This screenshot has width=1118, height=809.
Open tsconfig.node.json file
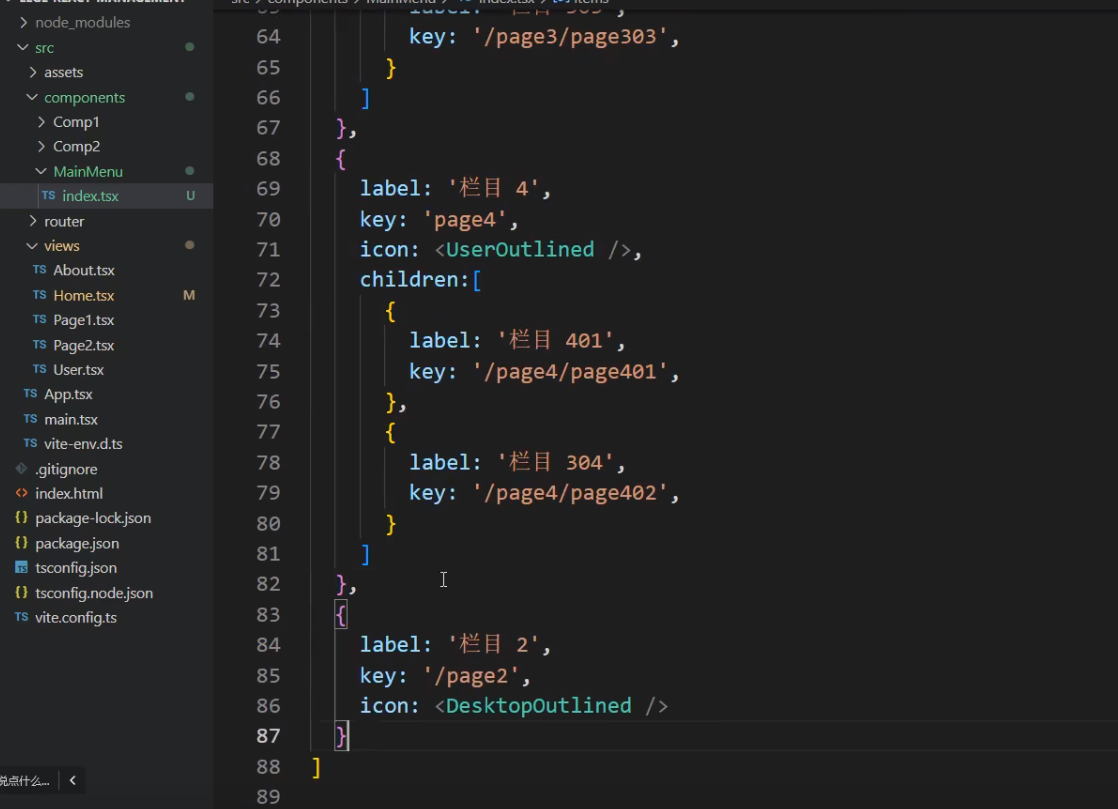pos(93,593)
